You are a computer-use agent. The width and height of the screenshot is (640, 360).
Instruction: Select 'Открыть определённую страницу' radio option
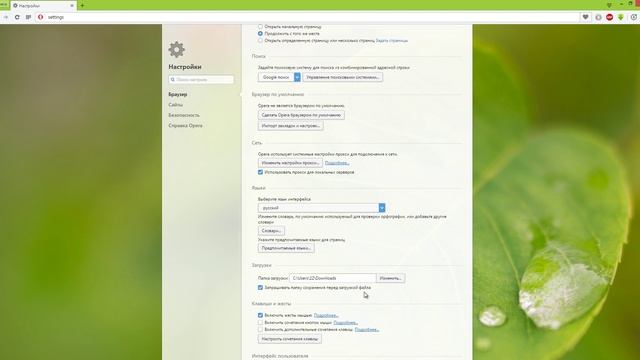pos(260,40)
